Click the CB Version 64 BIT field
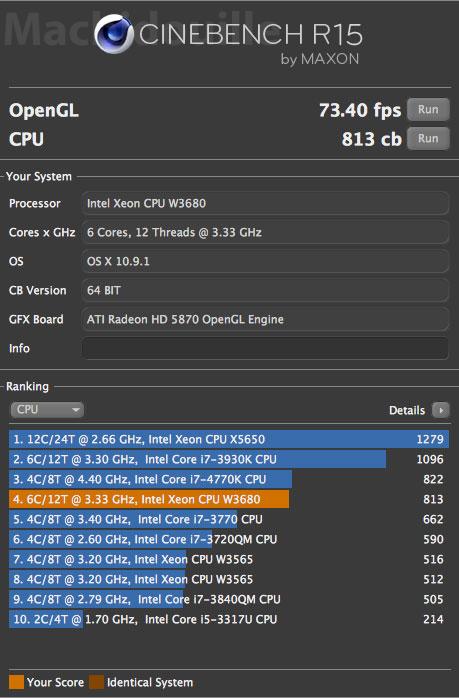The width and height of the screenshot is (459, 698). (x=265, y=290)
